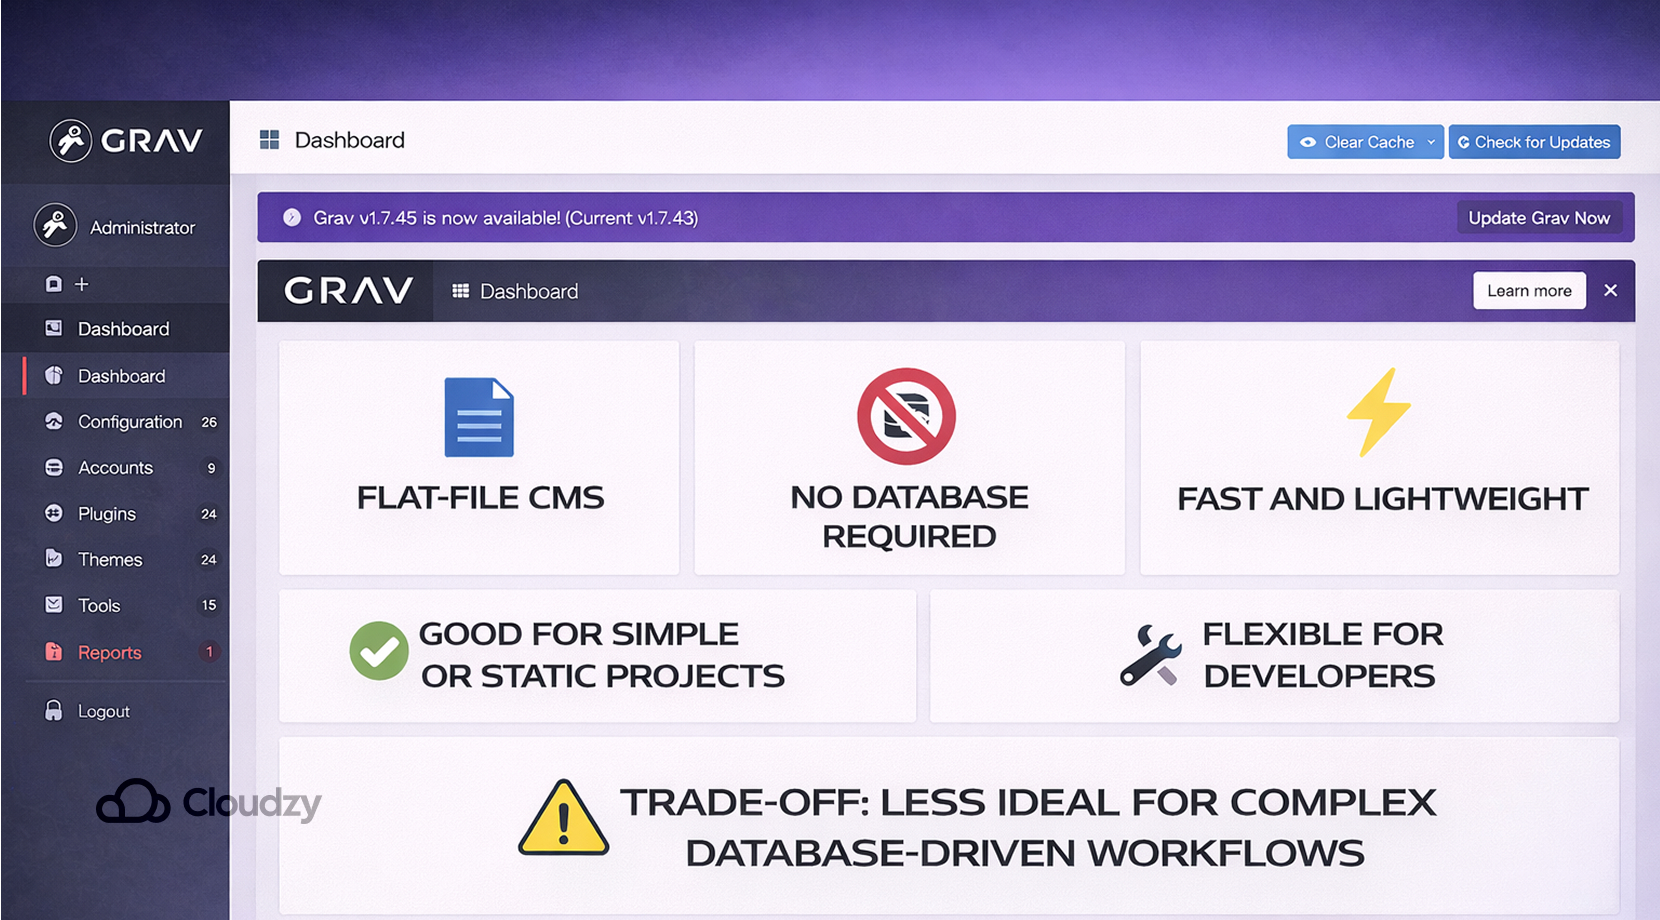Open the Learn more link

coord(1528,290)
